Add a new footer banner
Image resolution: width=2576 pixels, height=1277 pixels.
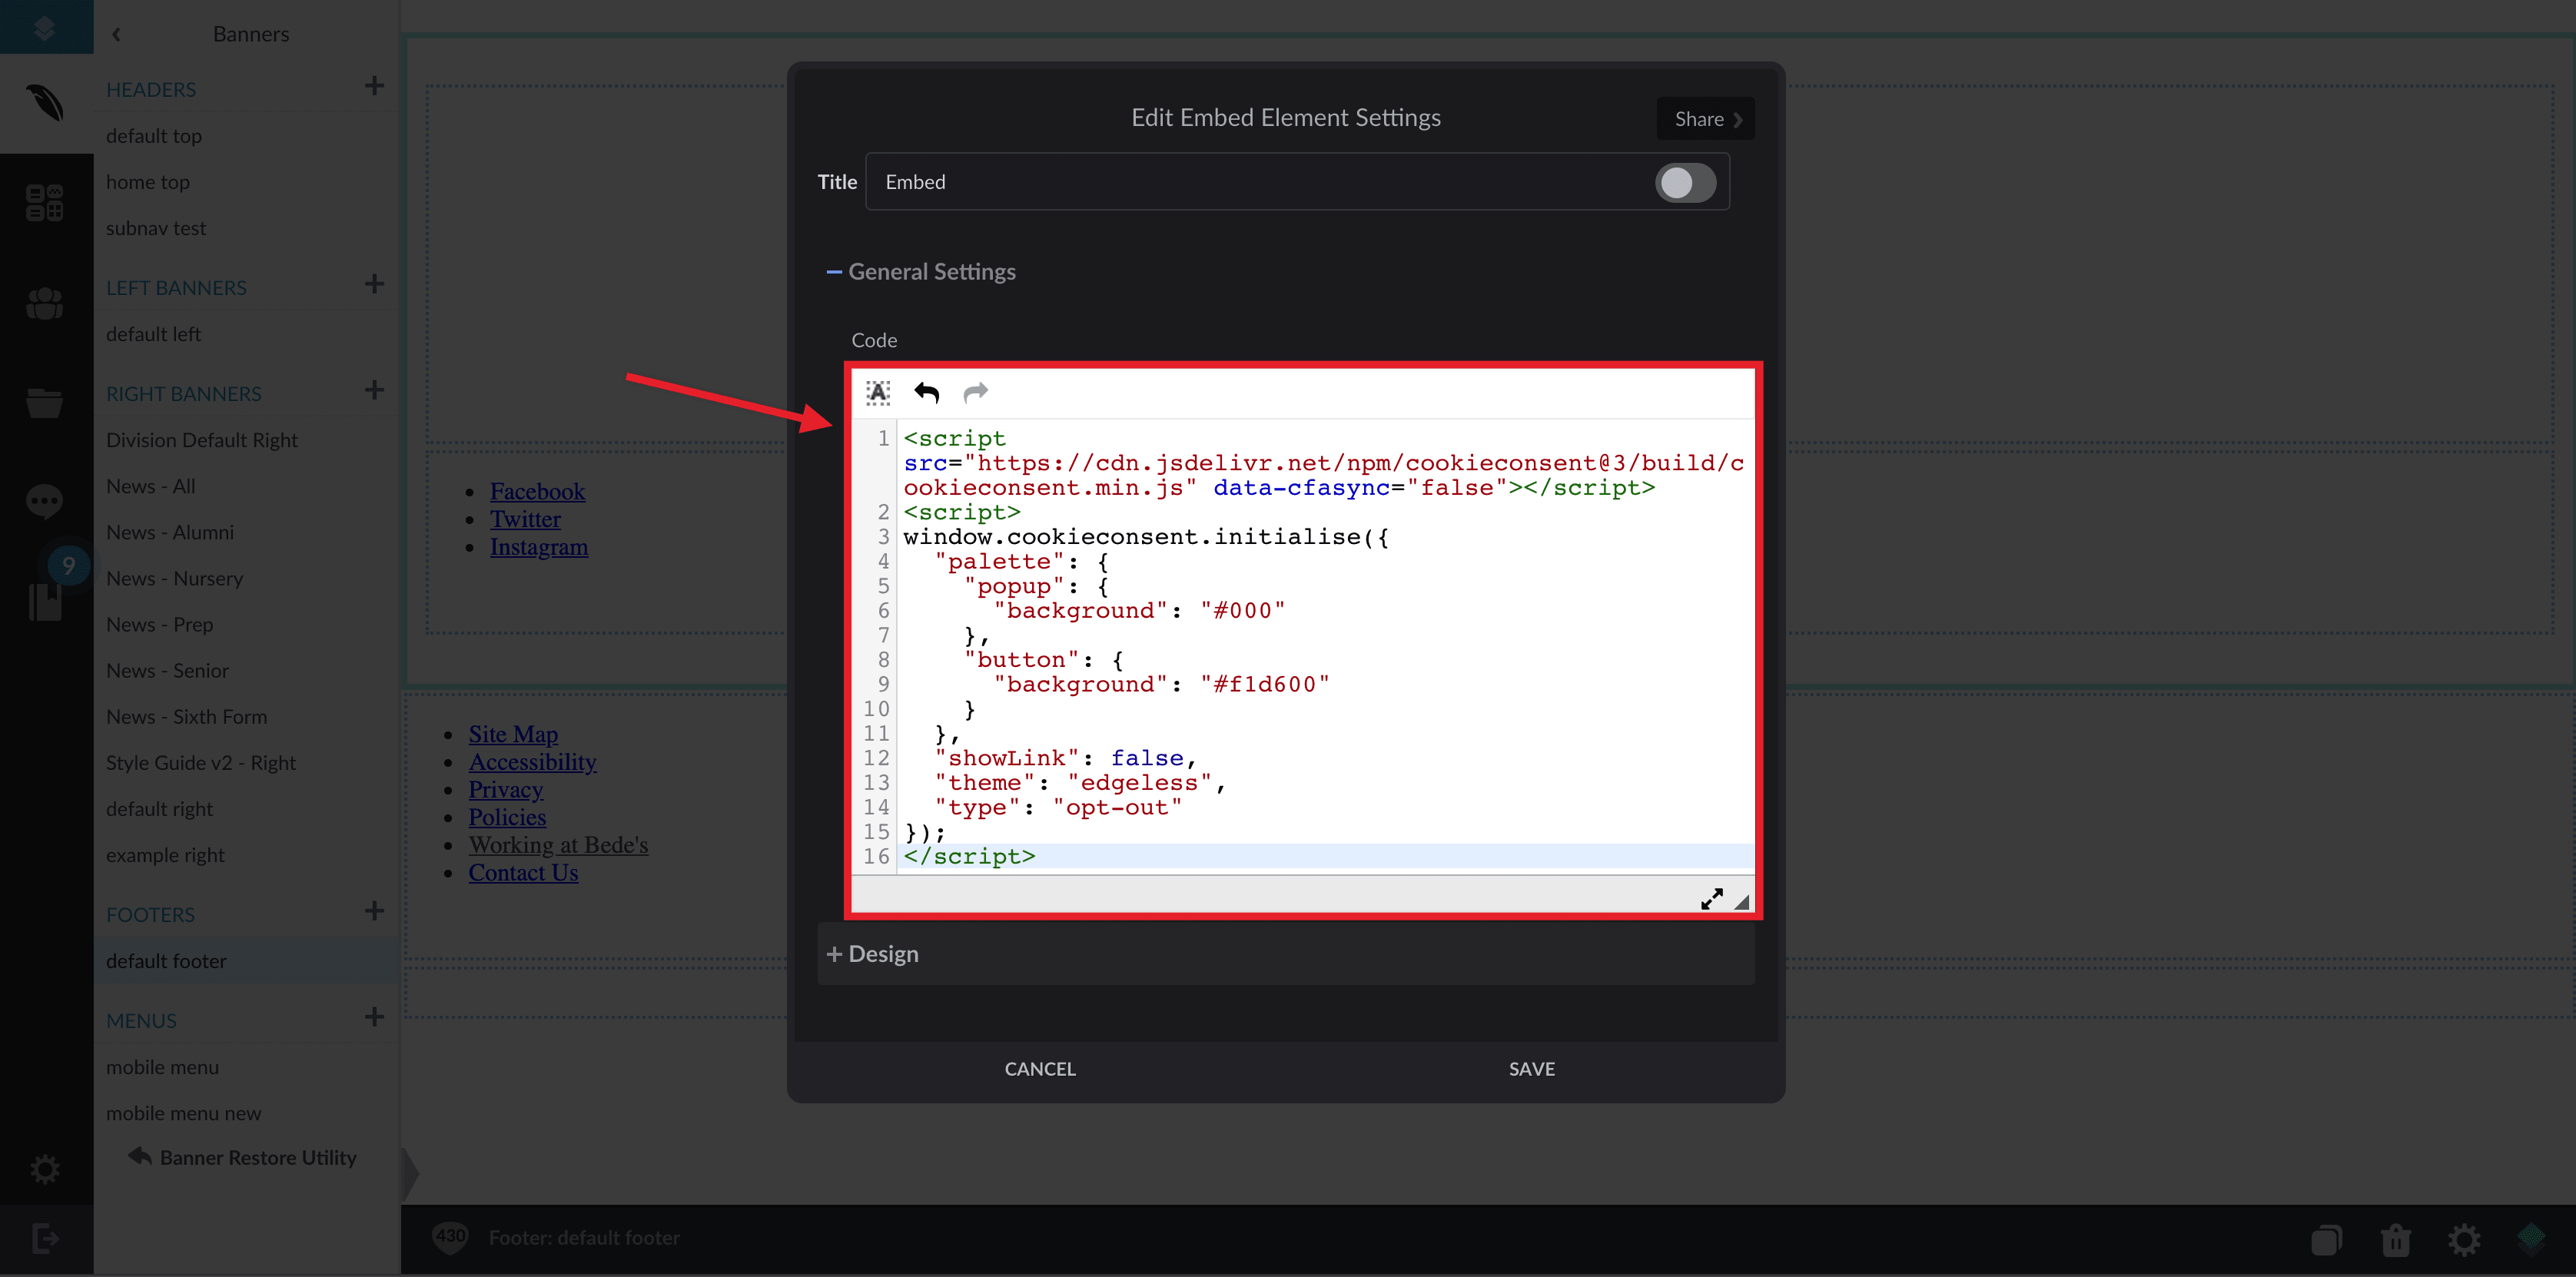374,911
